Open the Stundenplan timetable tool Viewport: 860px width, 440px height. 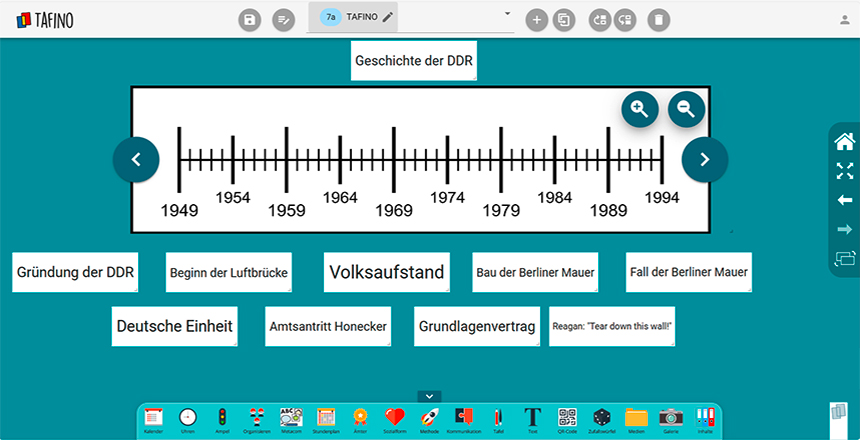325,418
